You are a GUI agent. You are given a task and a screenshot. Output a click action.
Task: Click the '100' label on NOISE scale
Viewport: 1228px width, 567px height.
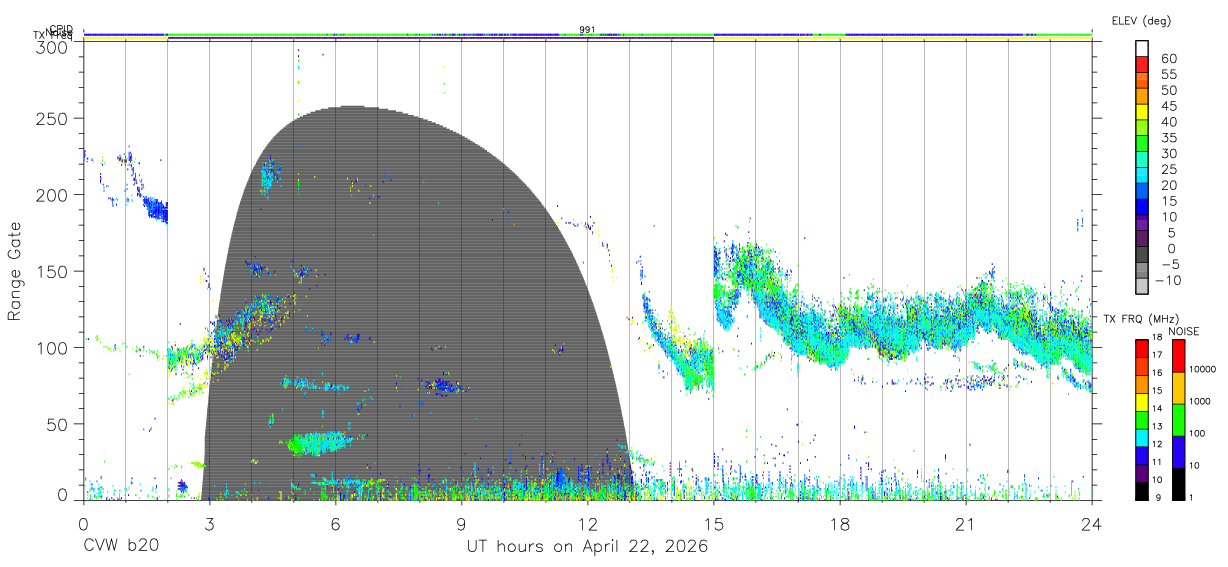point(1199,433)
